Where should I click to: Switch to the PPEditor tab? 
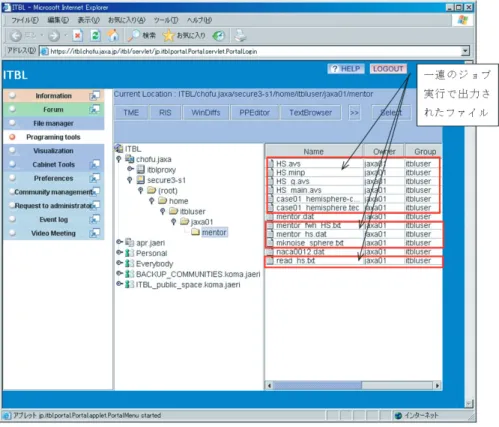pyautogui.click(x=254, y=113)
